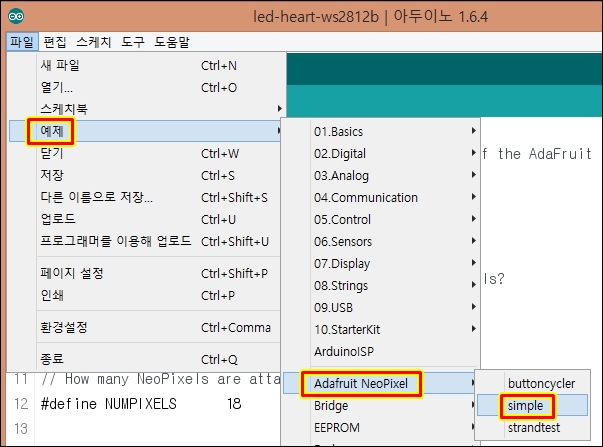Open the 도구 menu
The height and width of the screenshot is (447, 603).
pyautogui.click(x=133, y=42)
